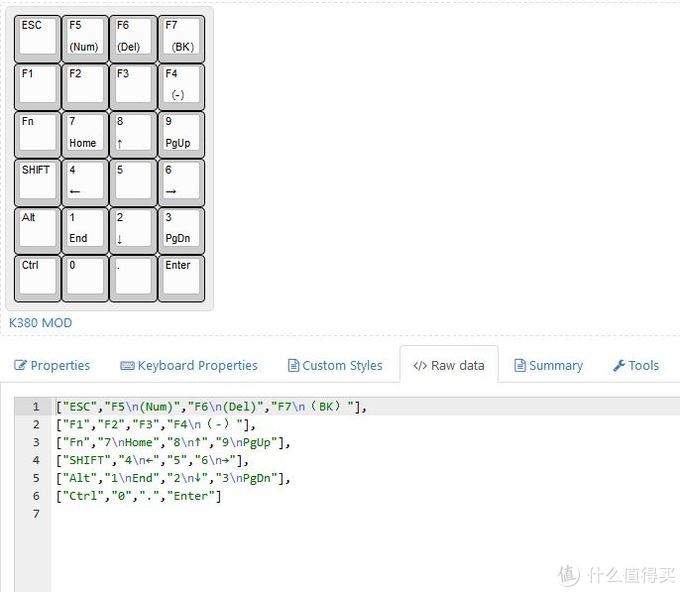This screenshot has height=592, width=680.
Task: Select the 3 PgDn key
Action: coord(181,231)
